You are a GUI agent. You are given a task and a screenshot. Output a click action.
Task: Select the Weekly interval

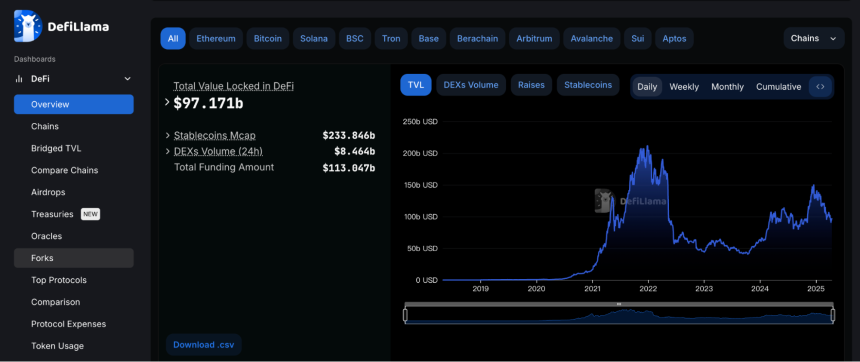(684, 87)
